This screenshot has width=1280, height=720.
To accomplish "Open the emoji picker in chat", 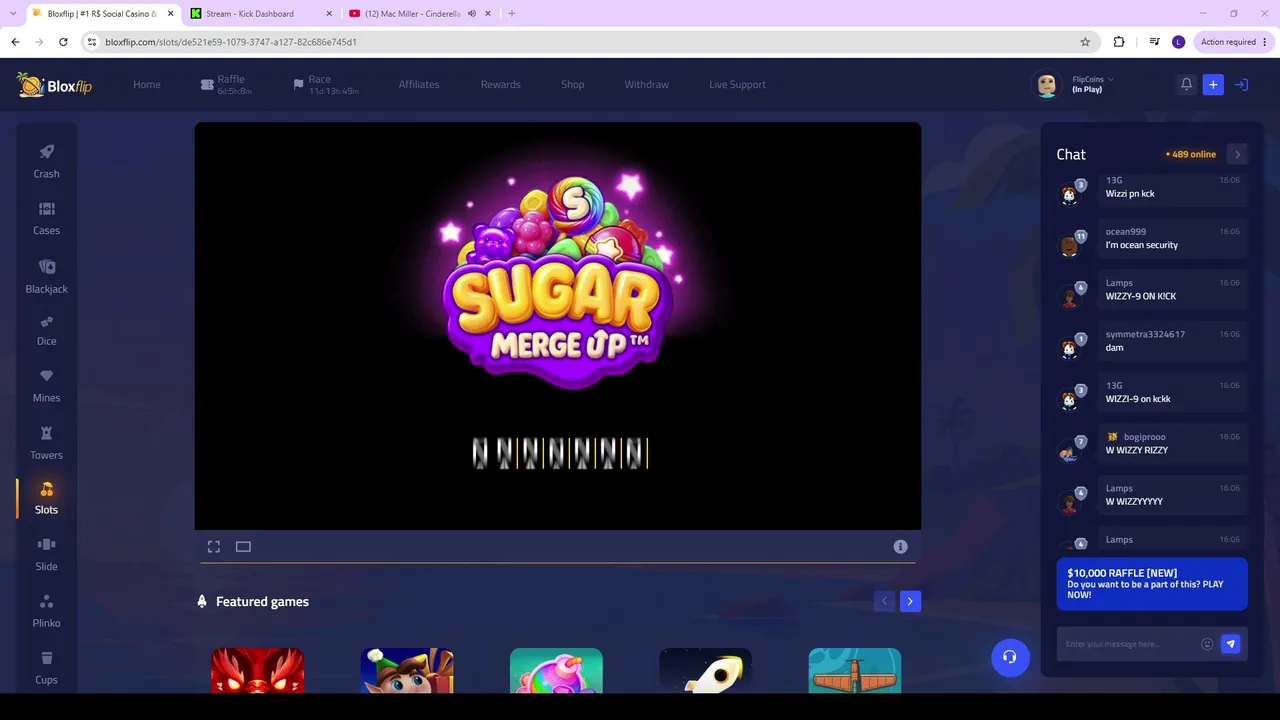I will pos(1207,644).
